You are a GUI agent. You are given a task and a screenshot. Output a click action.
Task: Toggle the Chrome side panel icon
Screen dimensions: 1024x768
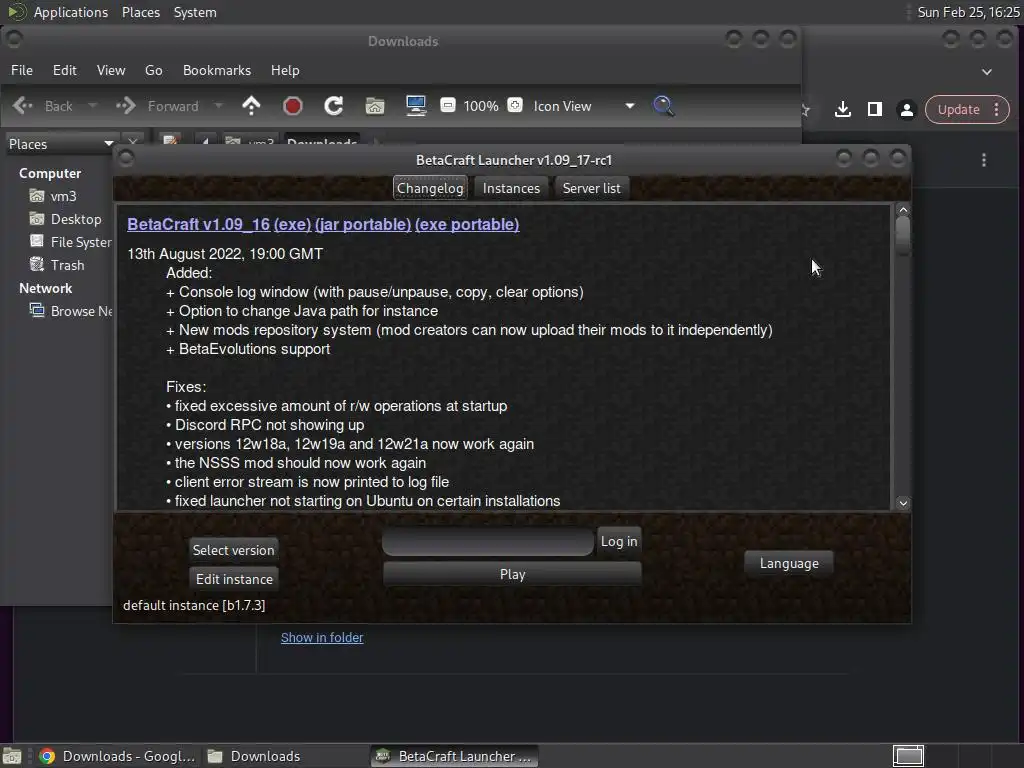874,109
